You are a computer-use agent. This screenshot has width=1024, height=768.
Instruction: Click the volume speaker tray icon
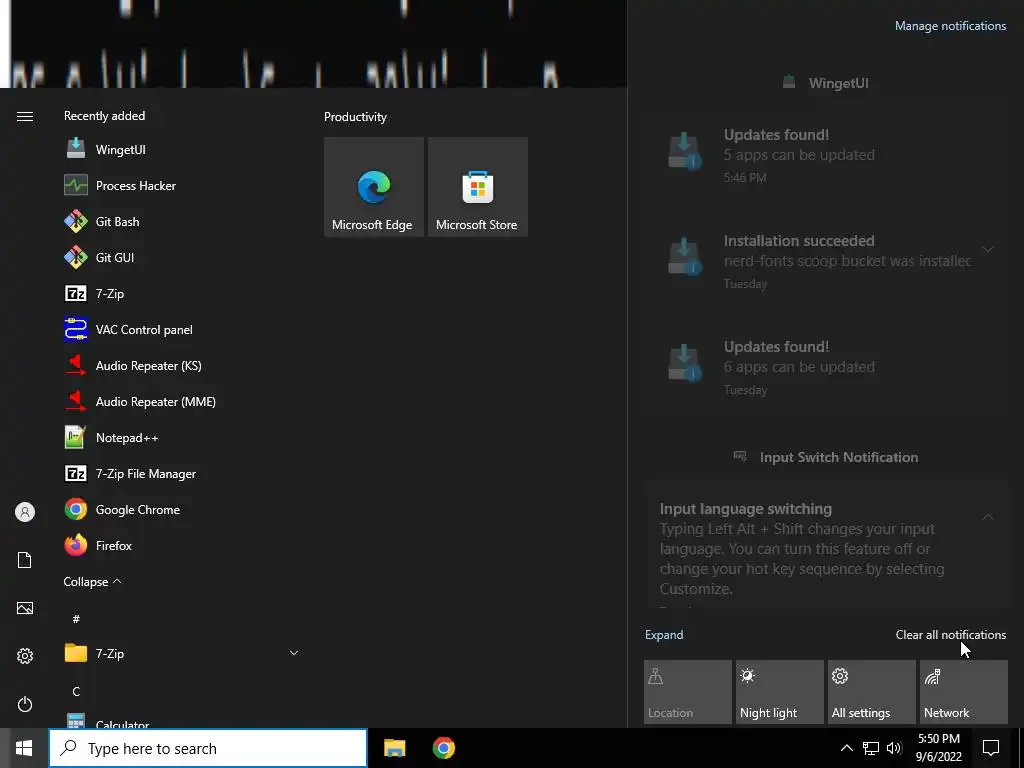pos(894,748)
